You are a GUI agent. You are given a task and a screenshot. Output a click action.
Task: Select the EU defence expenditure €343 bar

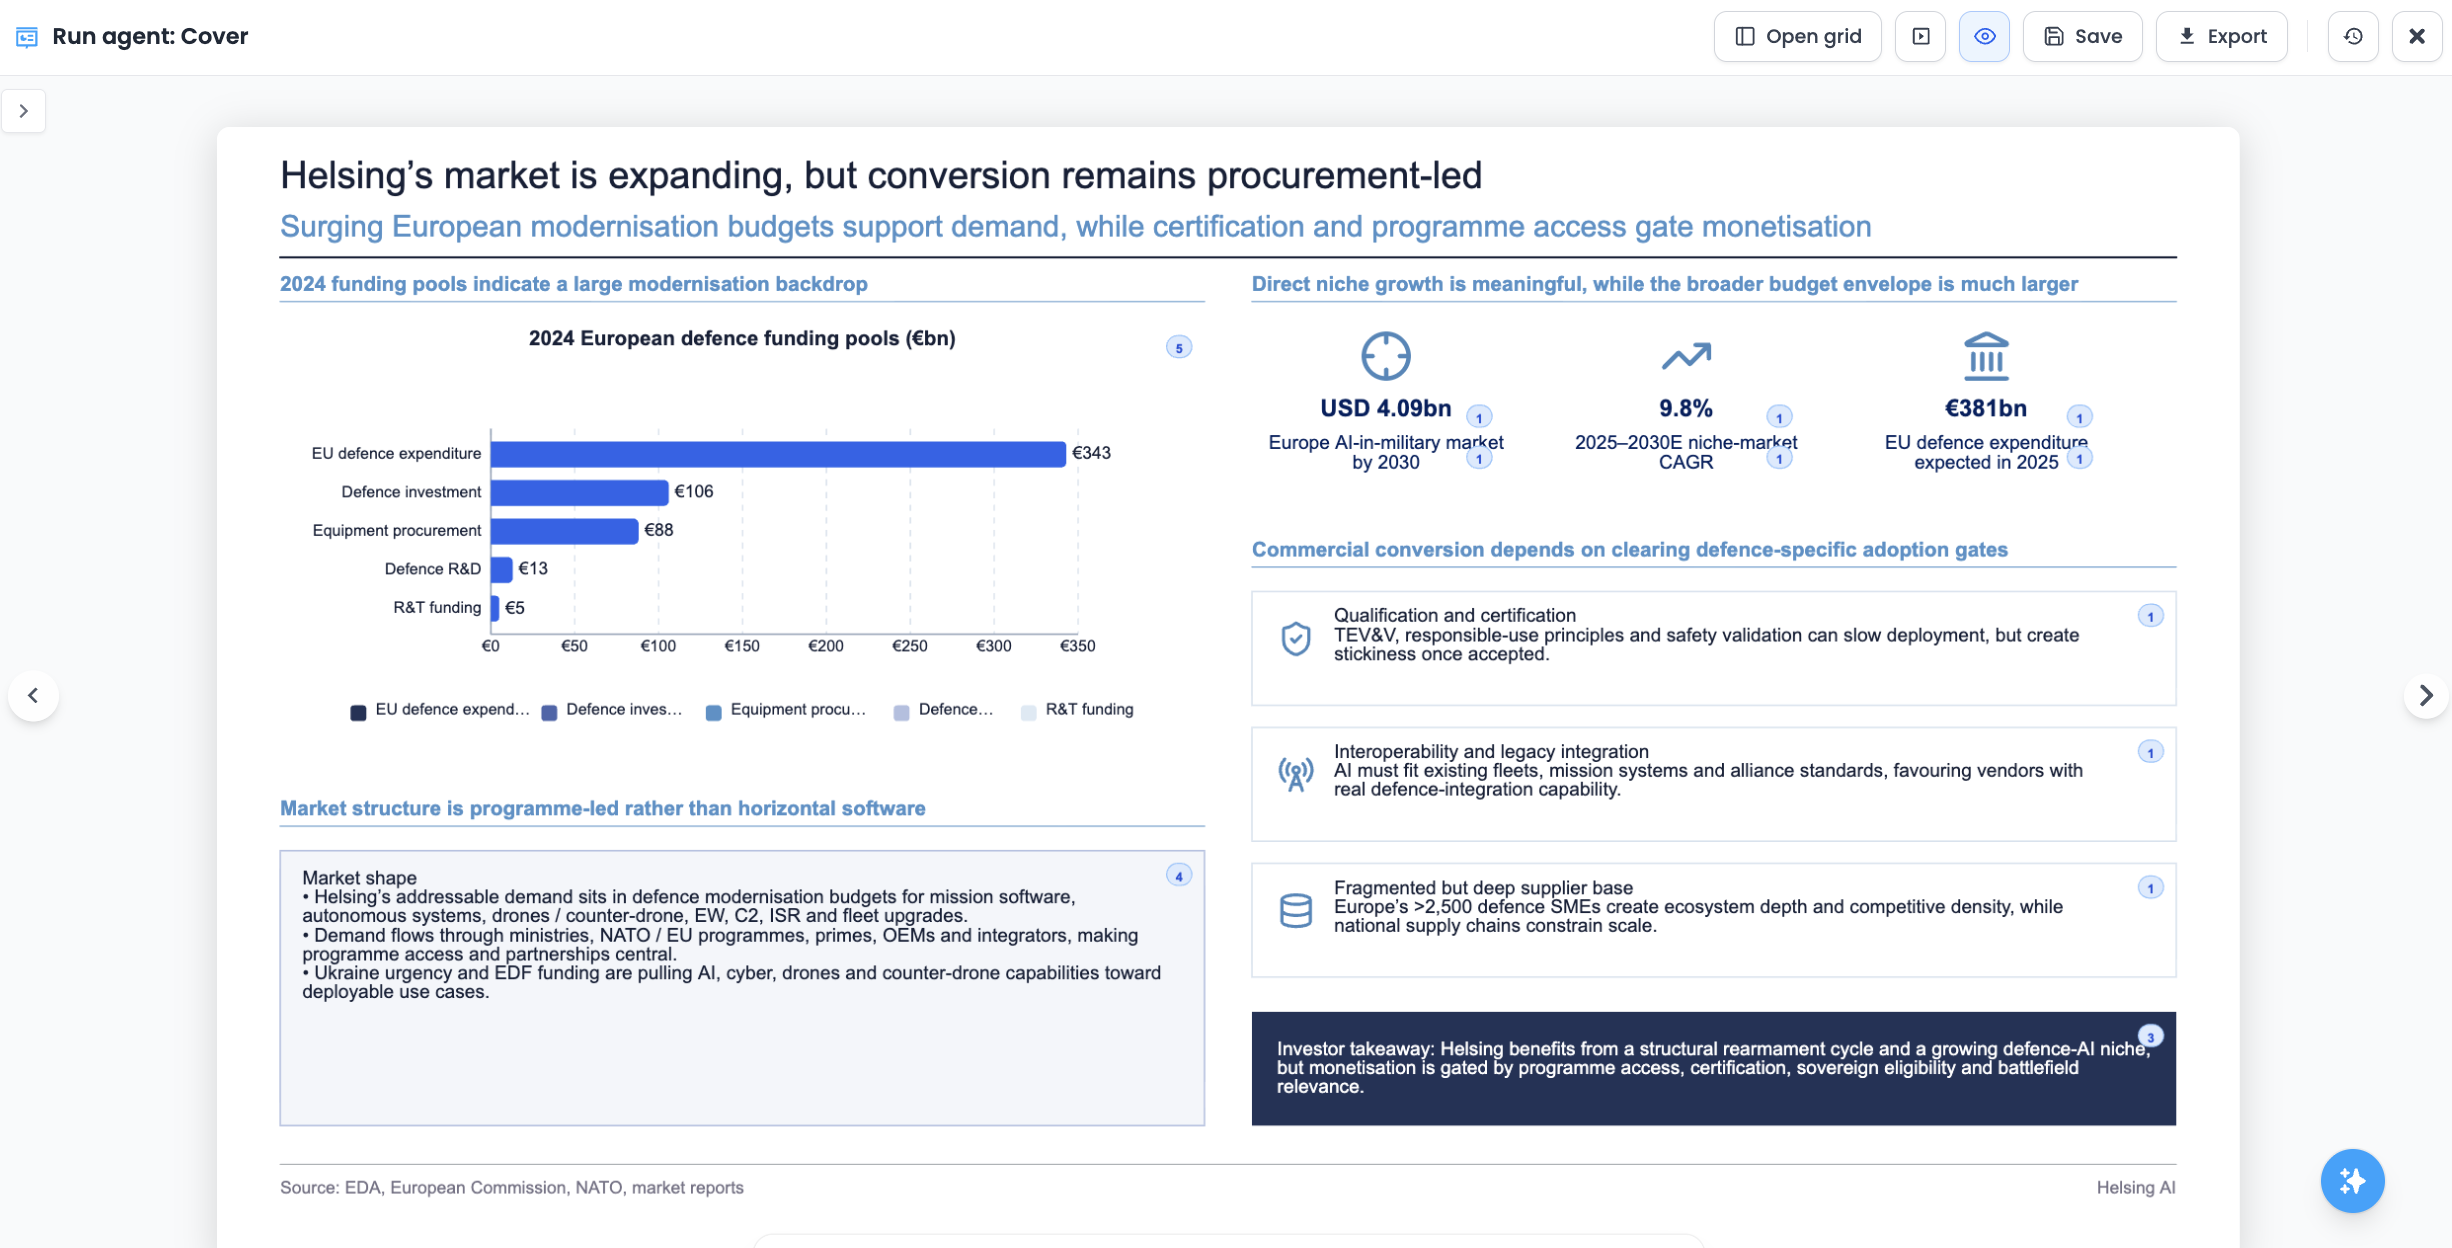click(778, 454)
